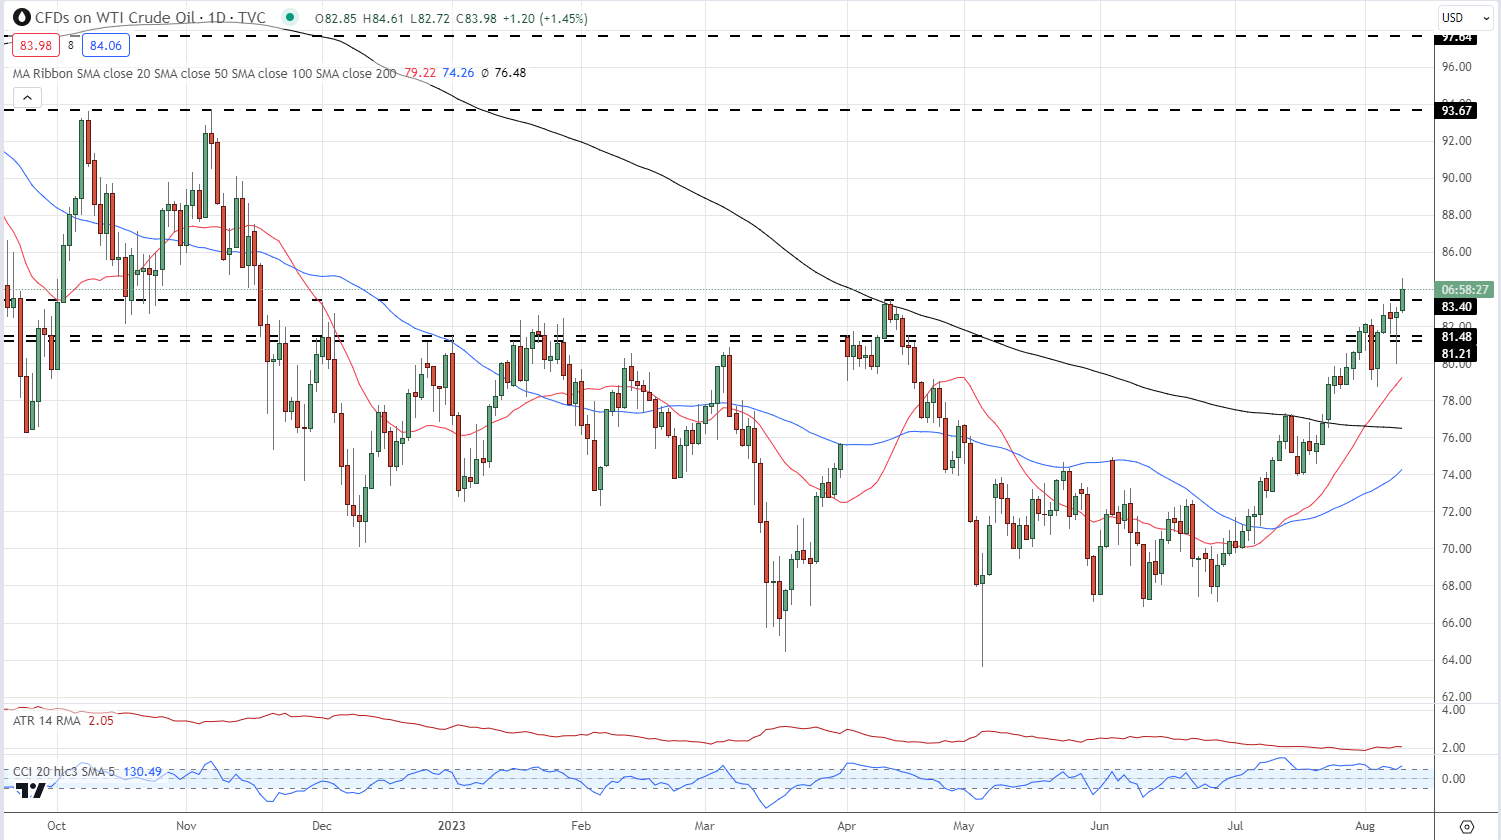Open the chart settings hexagon gear icon
The image size is (1501, 840).
tap(1467, 826)
